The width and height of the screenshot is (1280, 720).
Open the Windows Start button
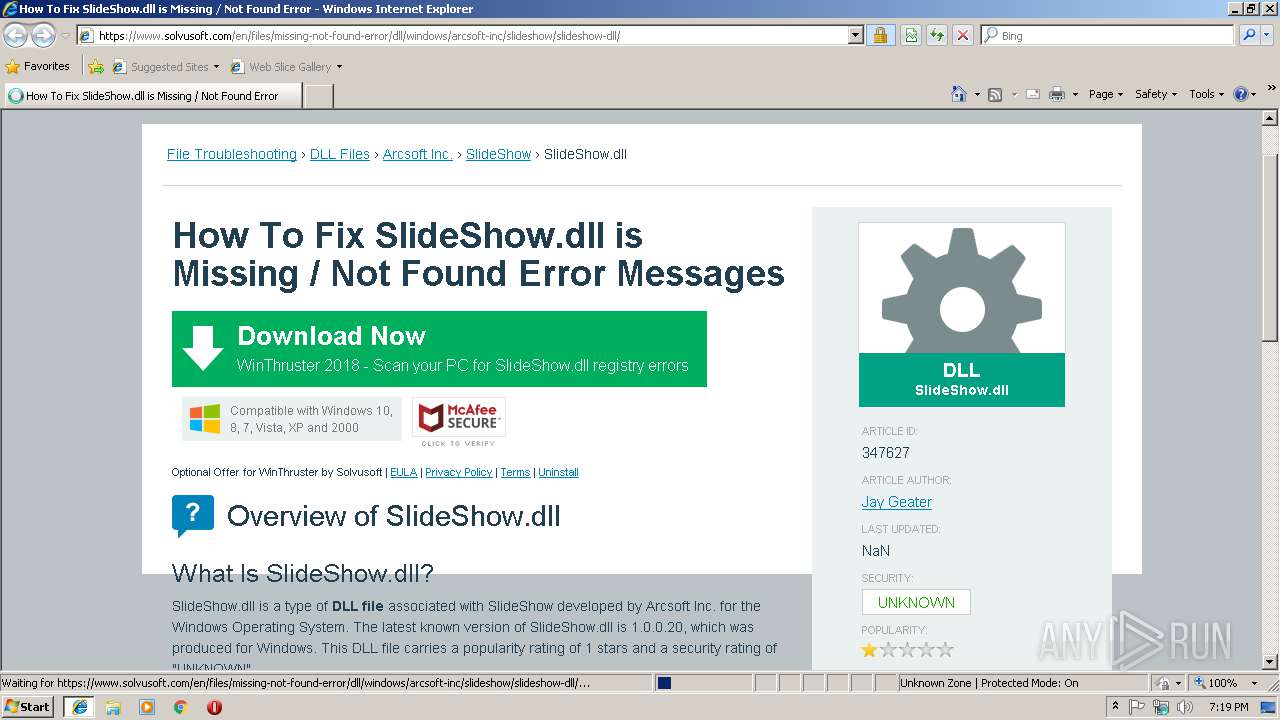click(28, 706)
